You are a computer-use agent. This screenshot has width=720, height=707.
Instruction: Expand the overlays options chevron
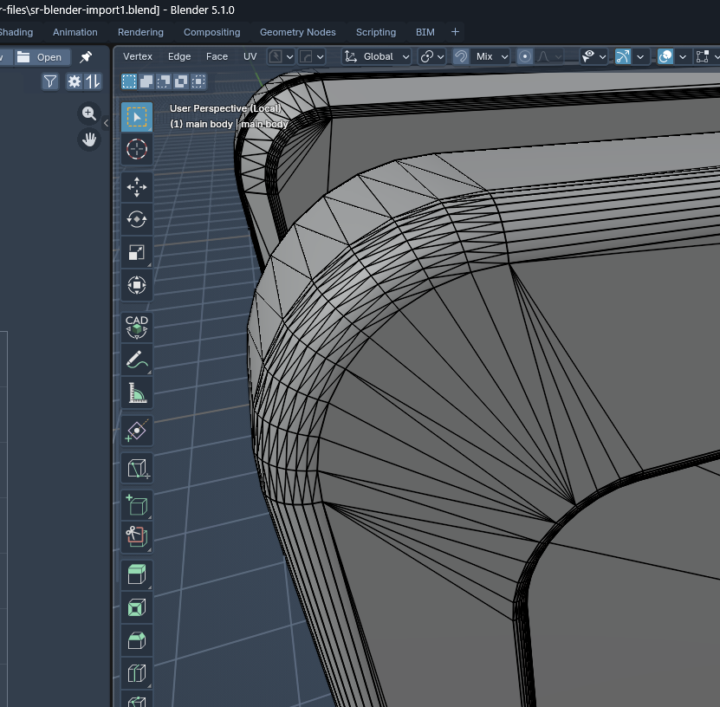(x=683, y=56)
